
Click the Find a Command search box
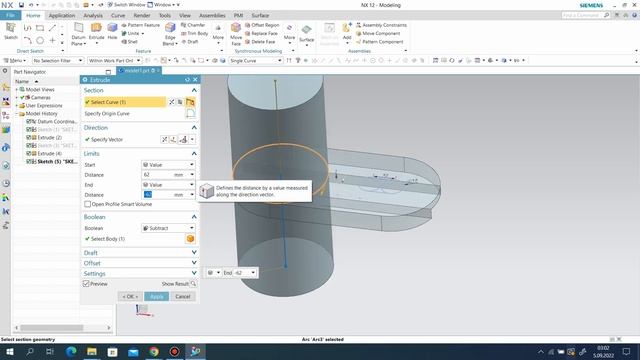pos(585,15)
